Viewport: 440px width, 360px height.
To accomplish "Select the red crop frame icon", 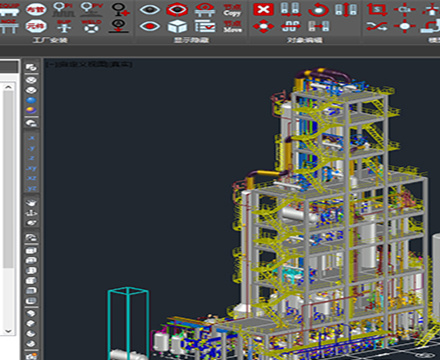I will pyautogui.click(x=377, y=9).
